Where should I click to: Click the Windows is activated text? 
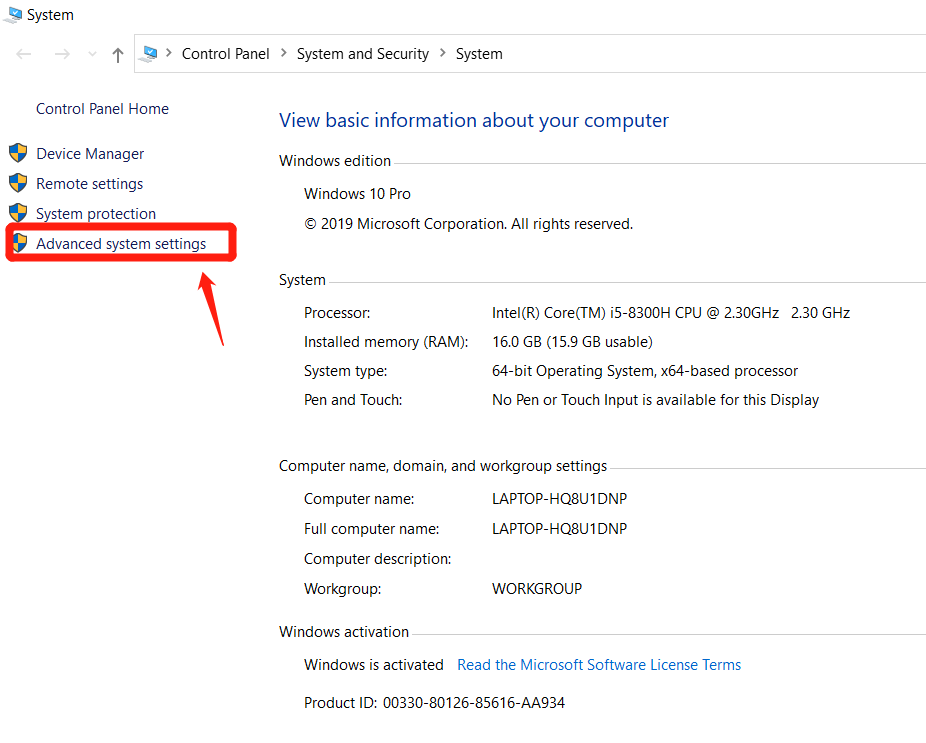pos(374,665)
